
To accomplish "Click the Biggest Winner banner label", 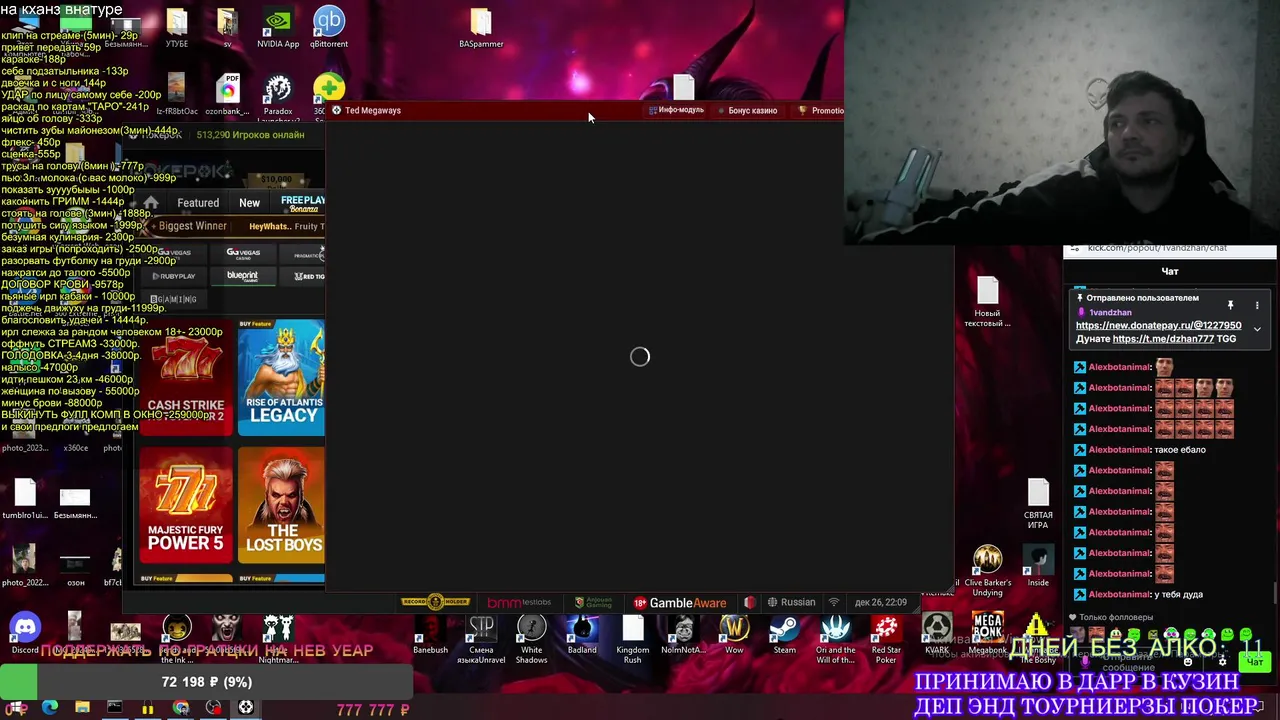I will [192, 226].
